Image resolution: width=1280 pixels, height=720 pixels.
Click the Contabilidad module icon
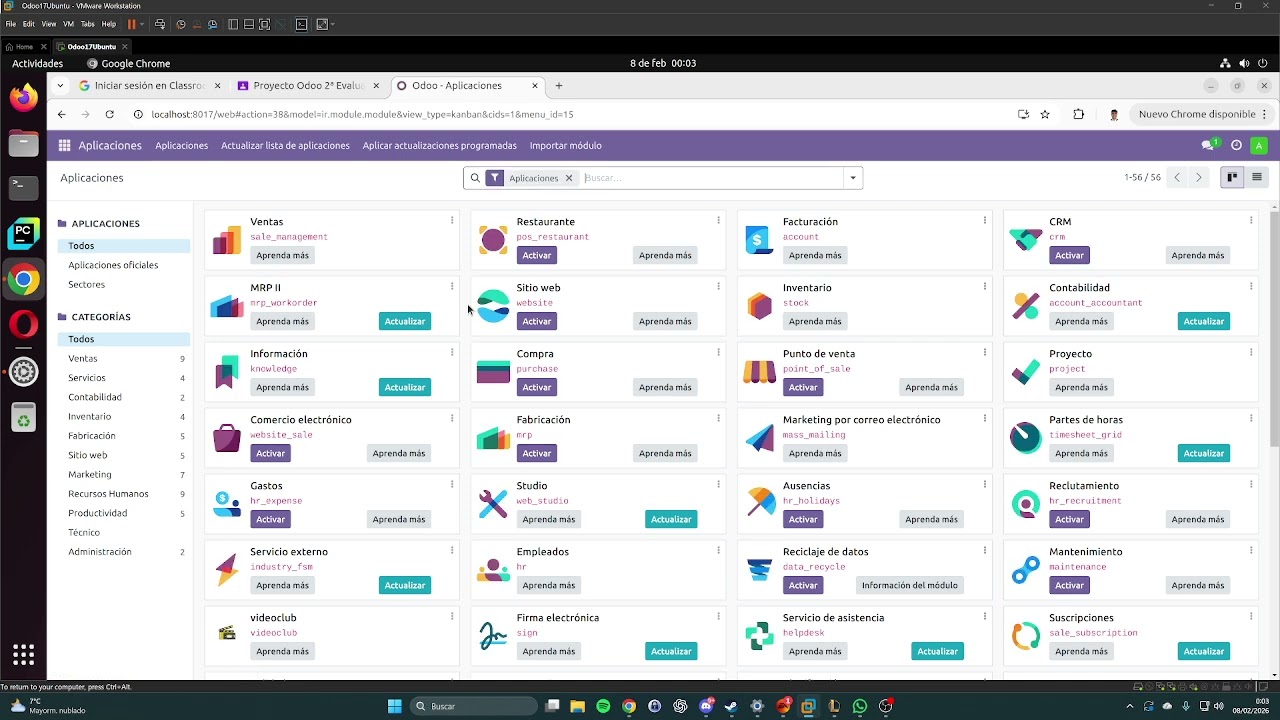point(1025,306)
